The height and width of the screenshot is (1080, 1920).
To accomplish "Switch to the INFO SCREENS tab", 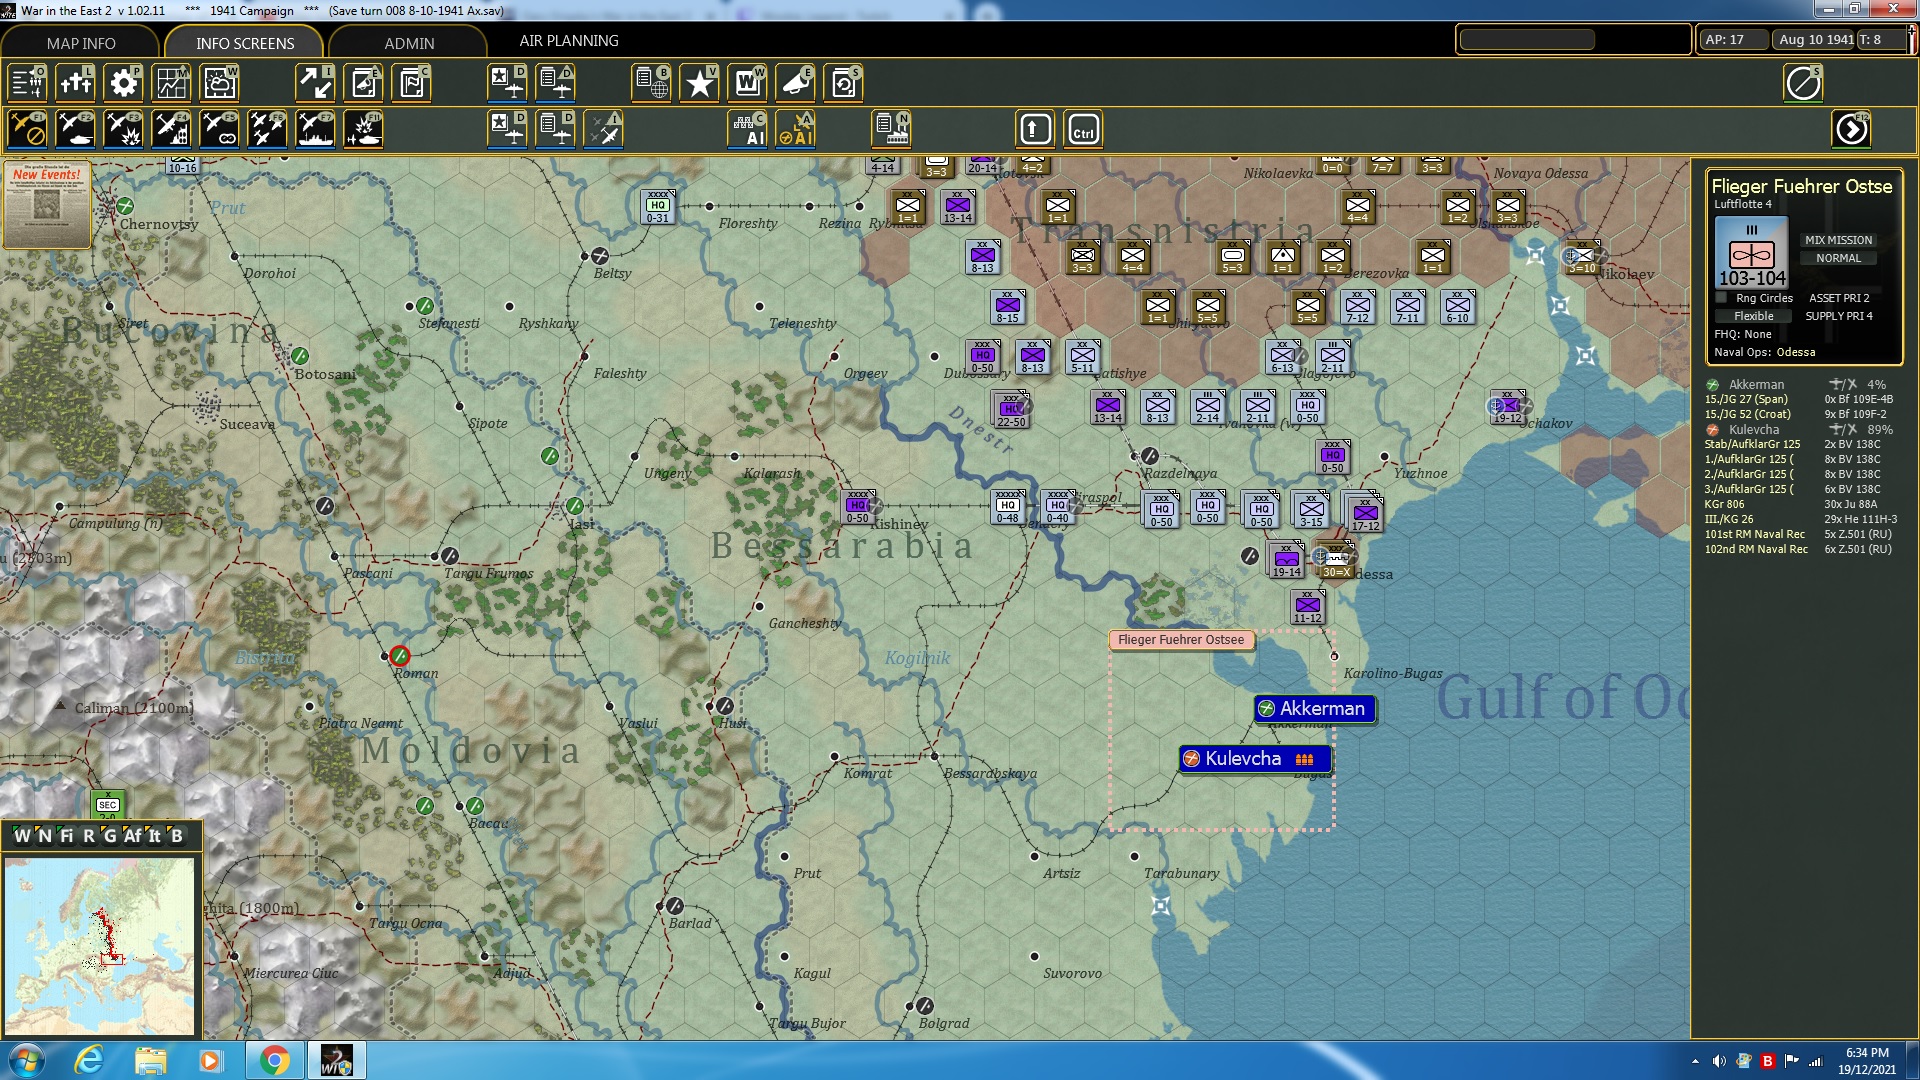I will point(245,43).
